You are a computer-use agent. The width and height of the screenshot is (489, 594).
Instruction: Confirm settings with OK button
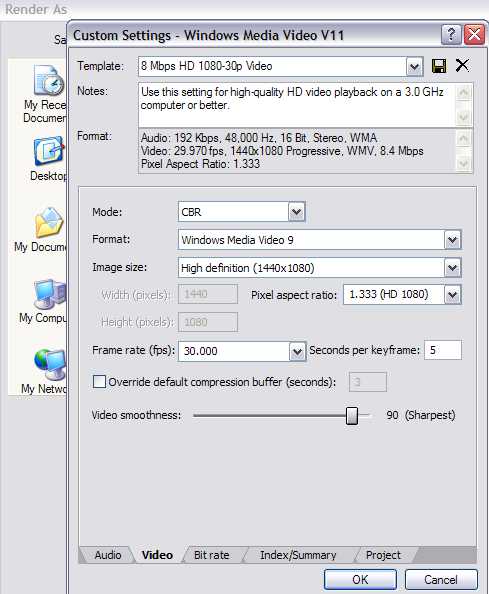pyautogui.click(x=360, y=580)
